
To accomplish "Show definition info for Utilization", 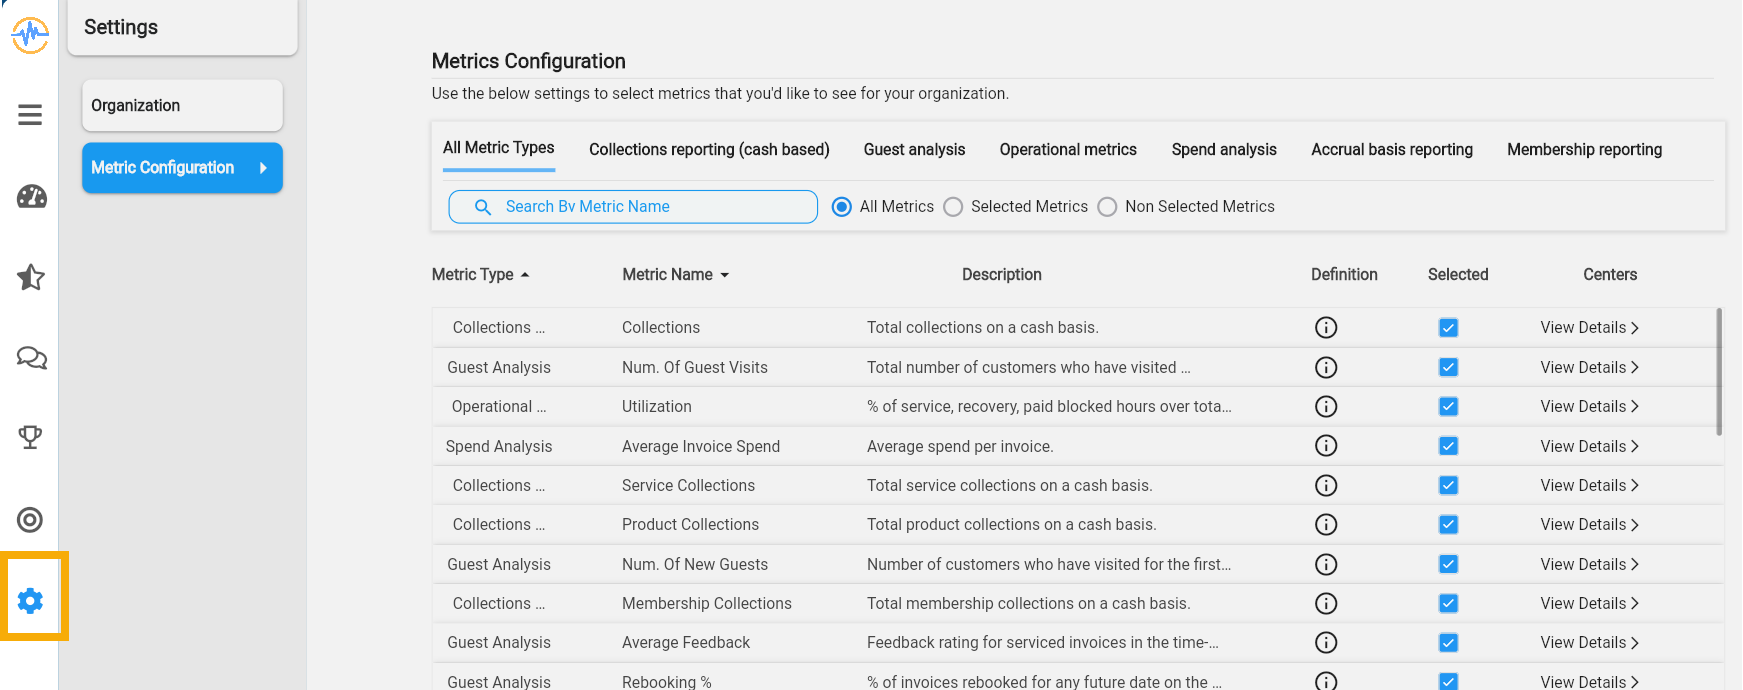I will pyautogui.click(x=1326, y=407).
